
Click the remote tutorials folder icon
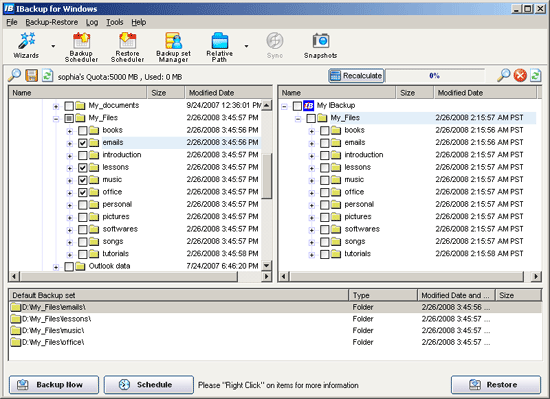tap(336, 254)
